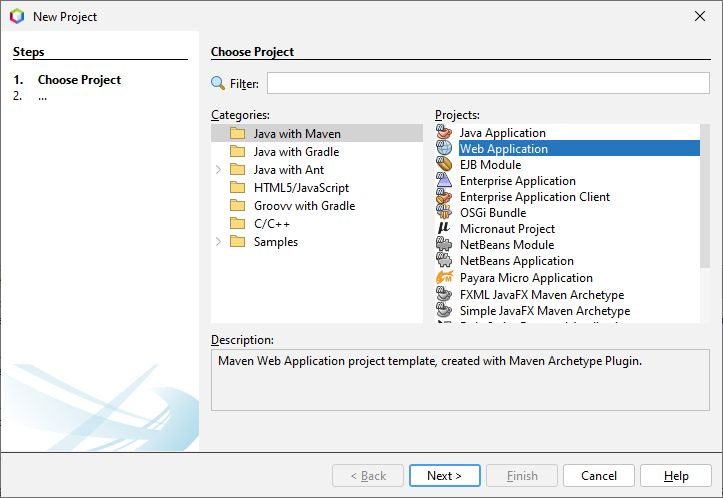Click the Cancel button
Viewport: 723px width, 498px height.
click(598, 476)
